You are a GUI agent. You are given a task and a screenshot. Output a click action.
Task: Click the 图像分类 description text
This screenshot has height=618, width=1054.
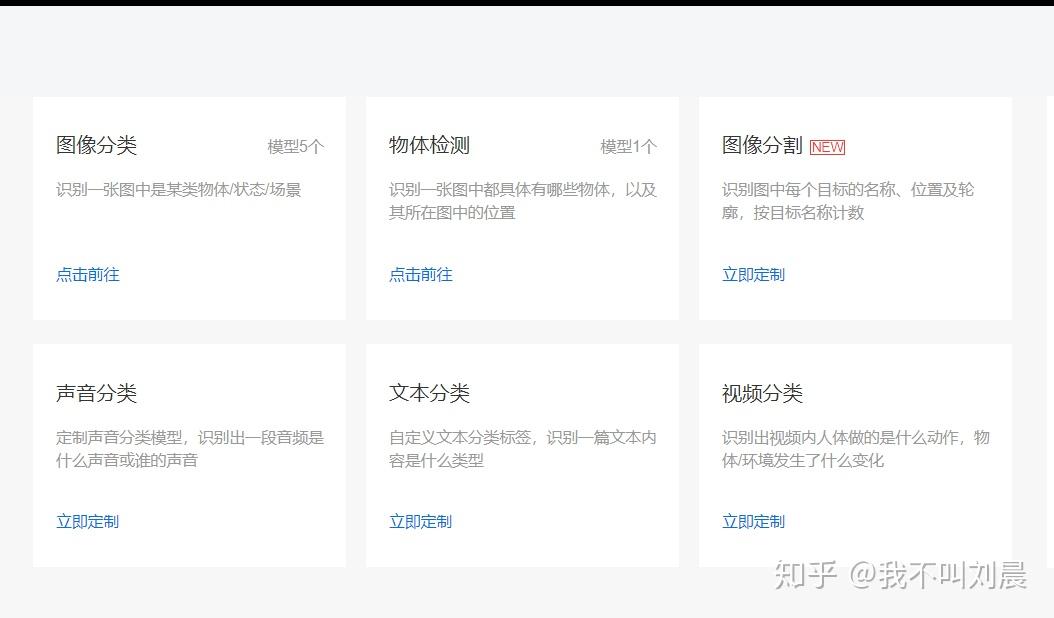pyautogui.click(x=179, y=190)
